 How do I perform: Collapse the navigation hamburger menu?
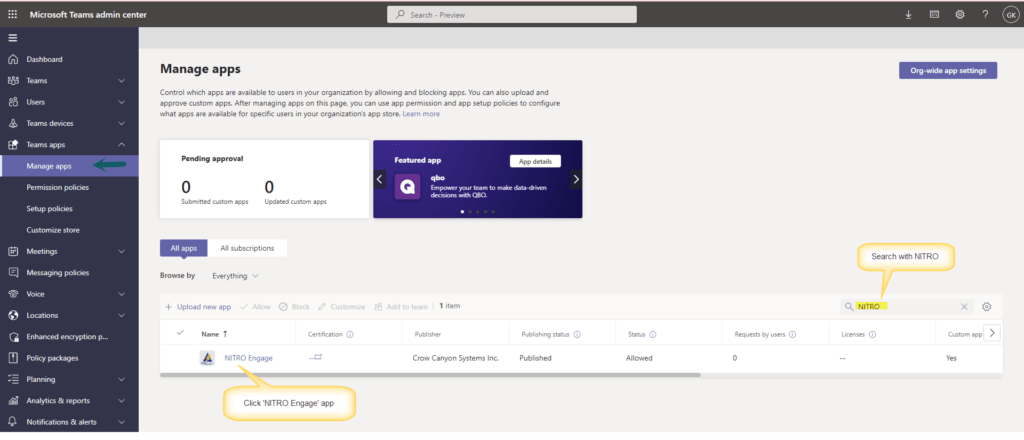pyautogui.click(x=12, y=37)
